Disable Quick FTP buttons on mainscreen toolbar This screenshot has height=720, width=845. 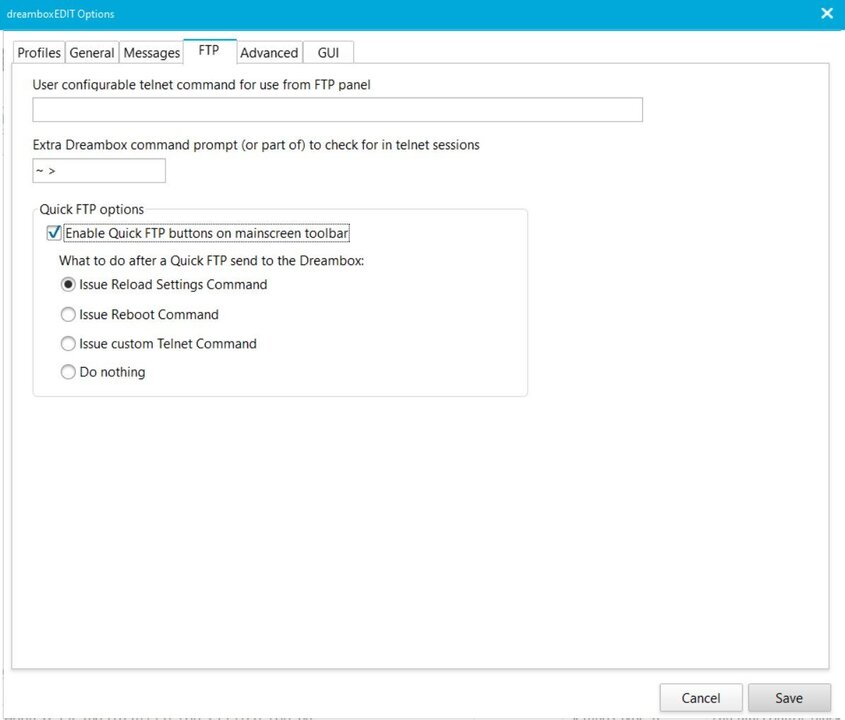click(54, 234)
